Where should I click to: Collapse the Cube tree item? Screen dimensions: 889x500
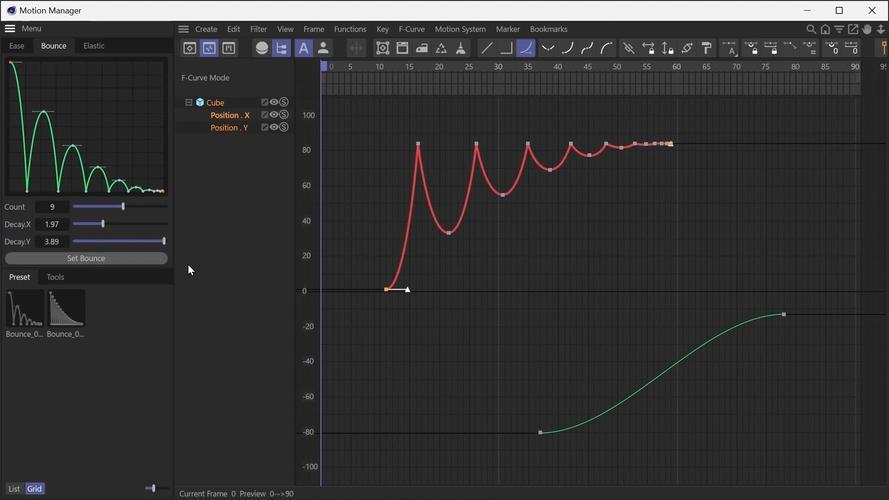click(x=189, y=103)
